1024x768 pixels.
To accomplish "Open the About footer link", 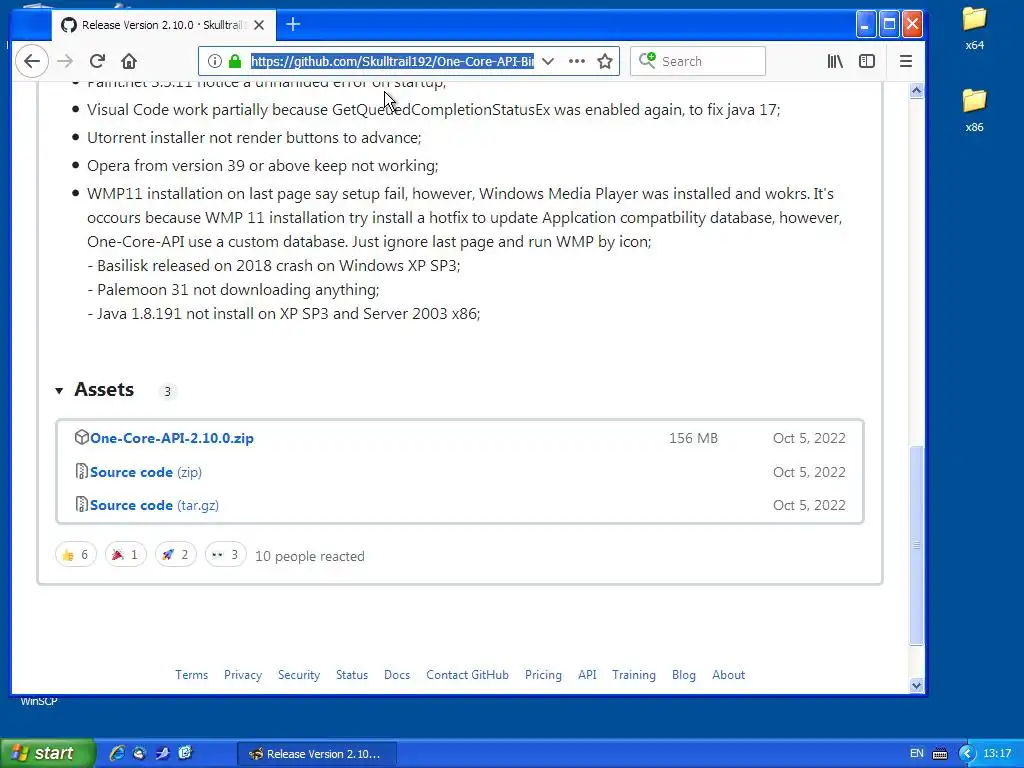I will pyautogui.click(x=728, y=675).
